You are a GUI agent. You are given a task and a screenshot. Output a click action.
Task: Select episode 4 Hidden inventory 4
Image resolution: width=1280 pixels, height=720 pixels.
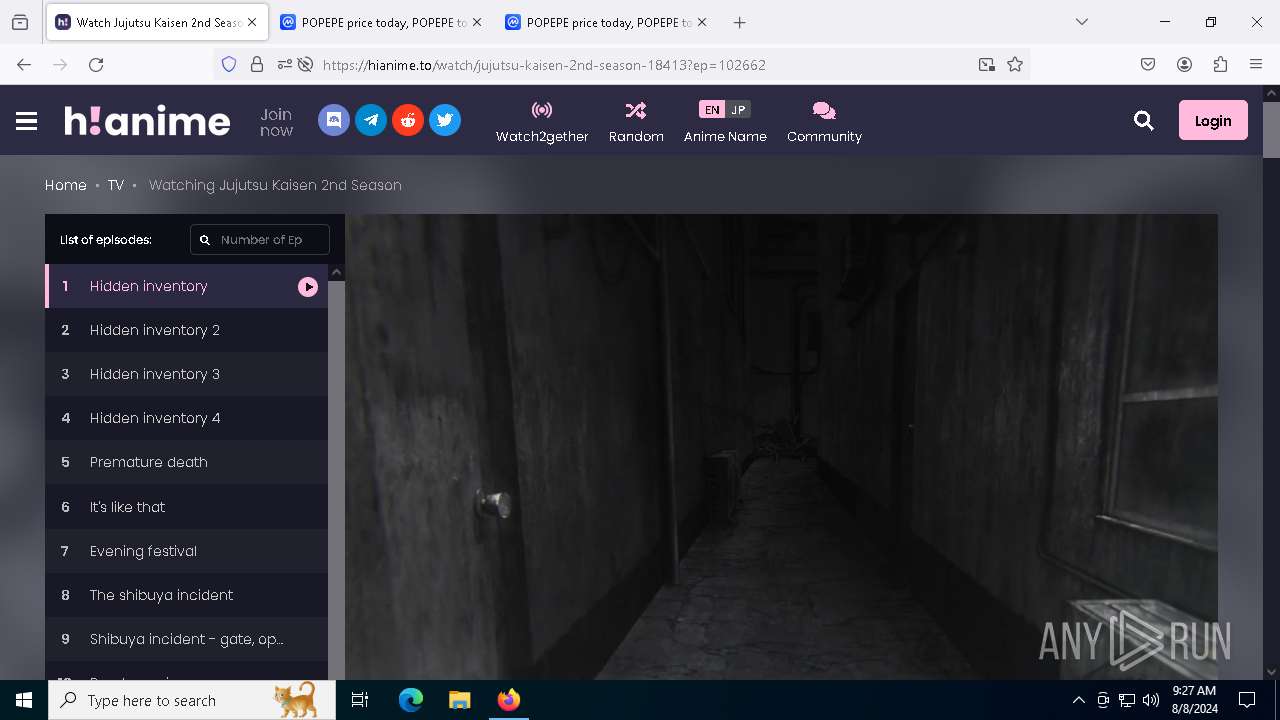pyautogui.click(x=187, y=418)
